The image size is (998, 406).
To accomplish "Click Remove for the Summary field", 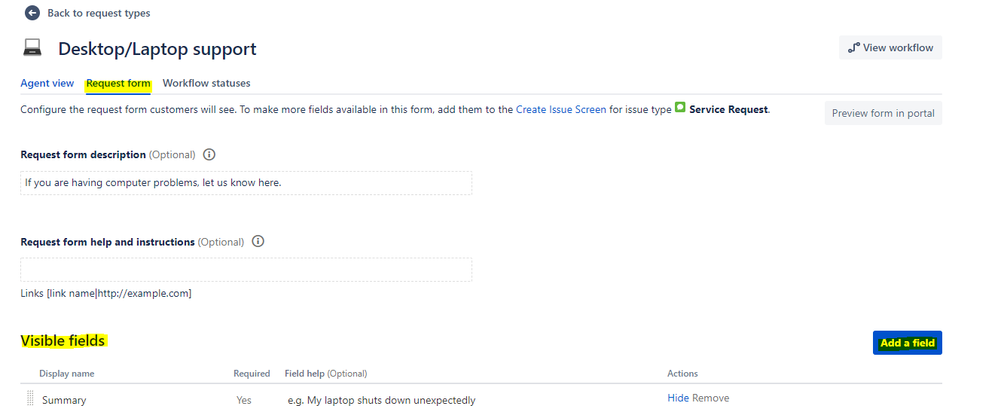I will click(x=711, y=398).
